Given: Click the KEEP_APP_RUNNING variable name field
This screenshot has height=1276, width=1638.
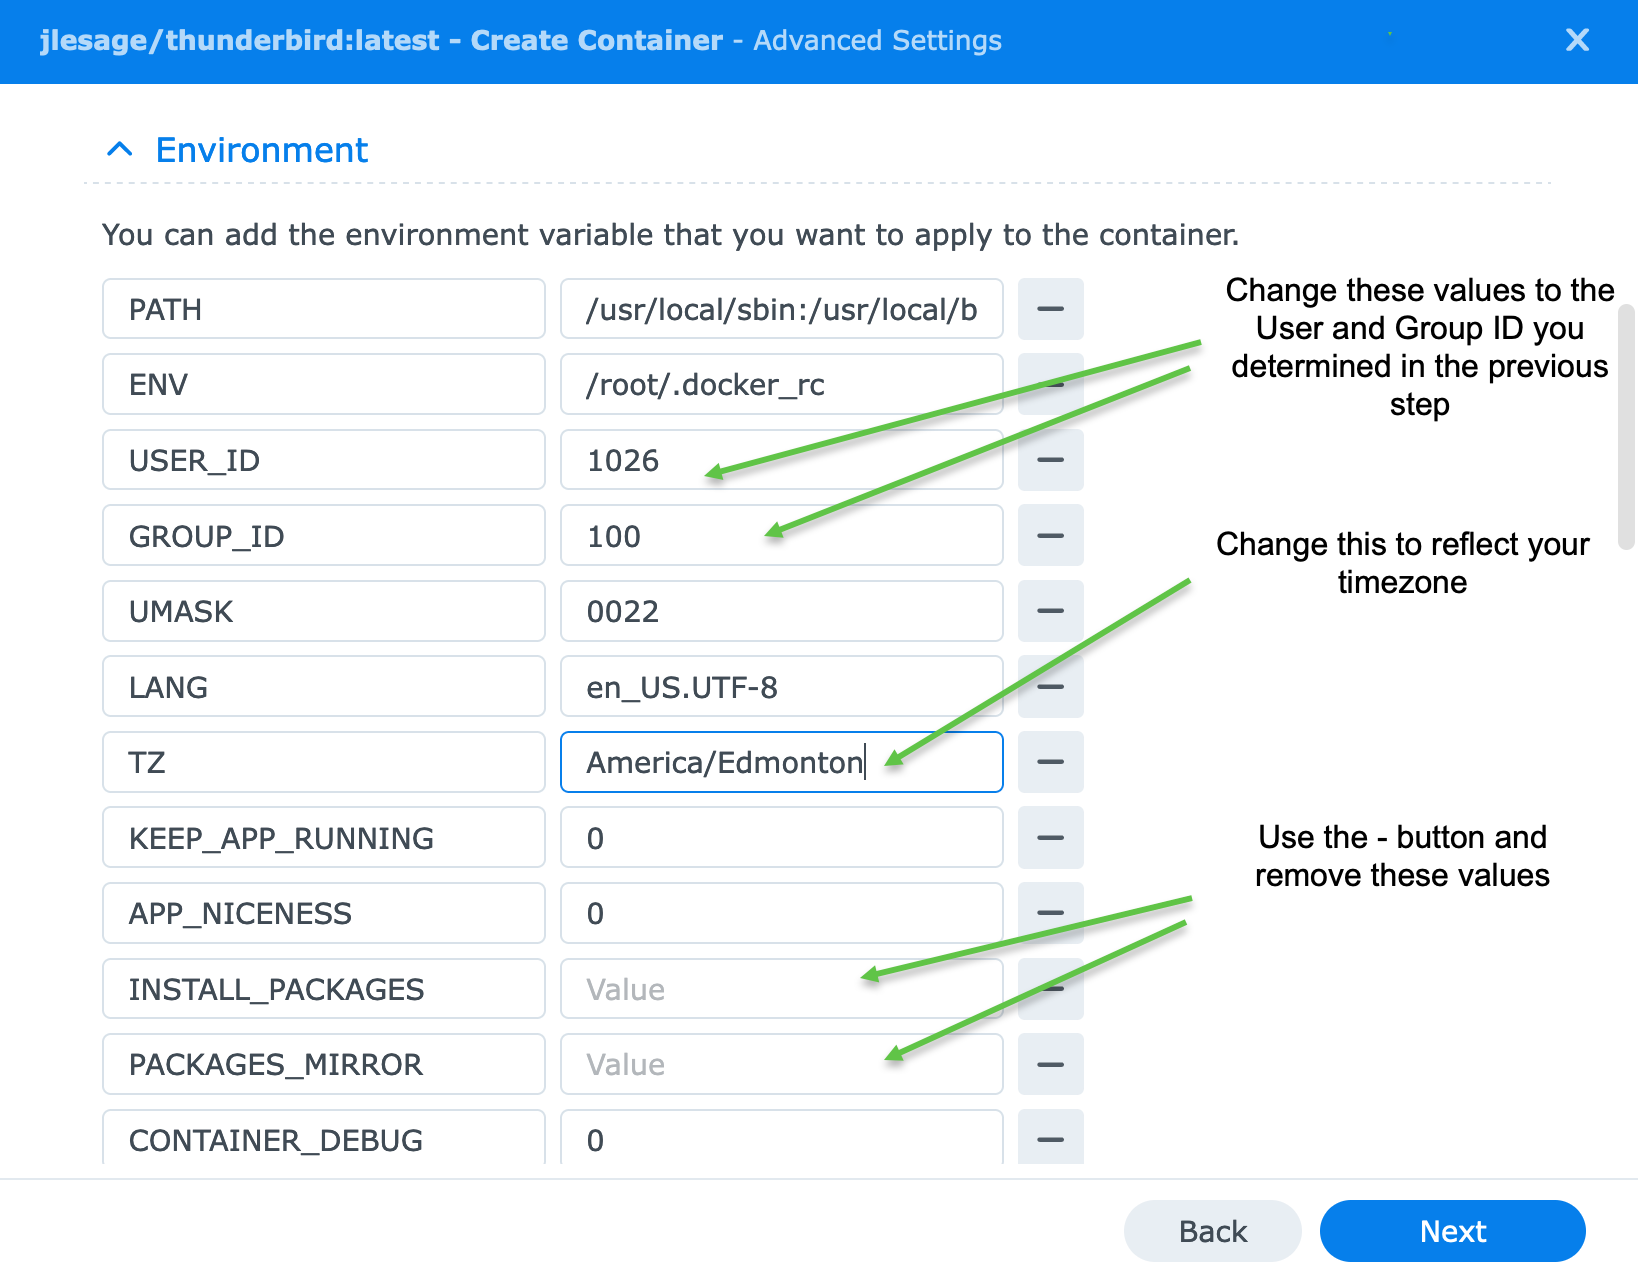Looking at the screenshot, I should coord(324,838).
